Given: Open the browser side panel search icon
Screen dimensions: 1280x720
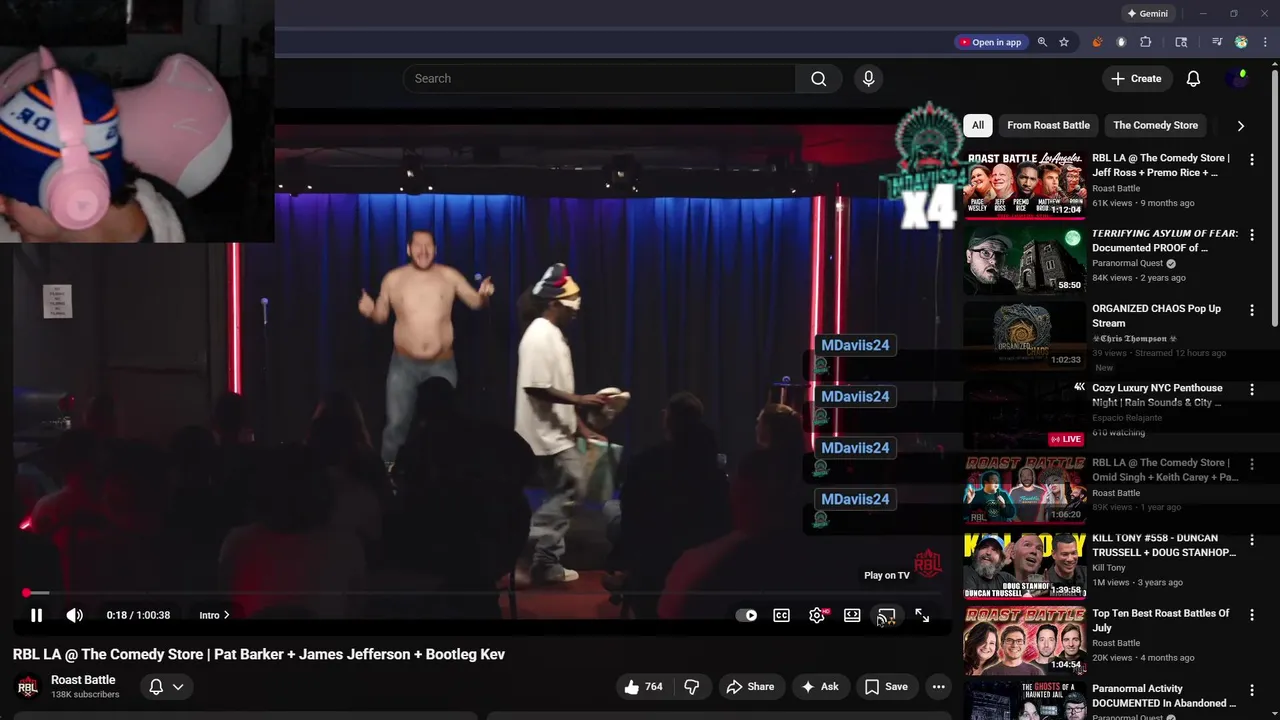Looking at the screenshot, I should click(1181, 42).
